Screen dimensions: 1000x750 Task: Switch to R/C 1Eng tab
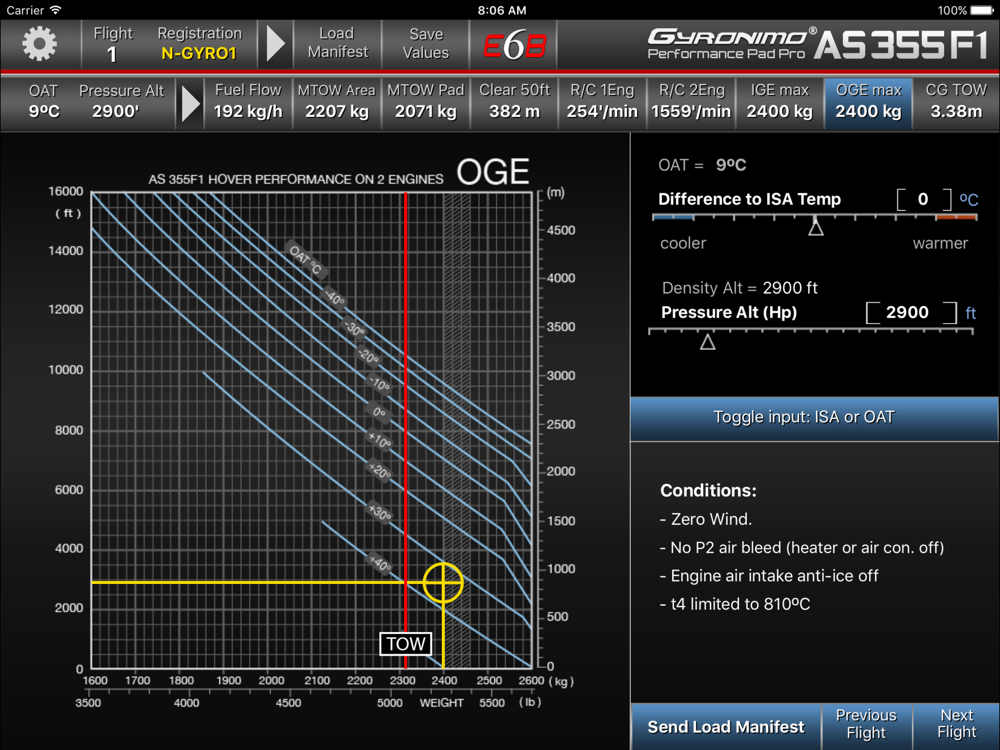602,101
